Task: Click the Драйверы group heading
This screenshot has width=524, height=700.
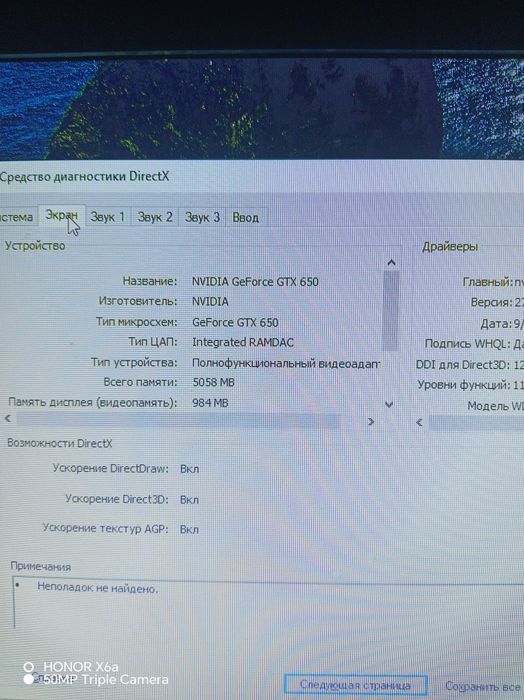Action: pyautogui.click(x=450, y=246)
